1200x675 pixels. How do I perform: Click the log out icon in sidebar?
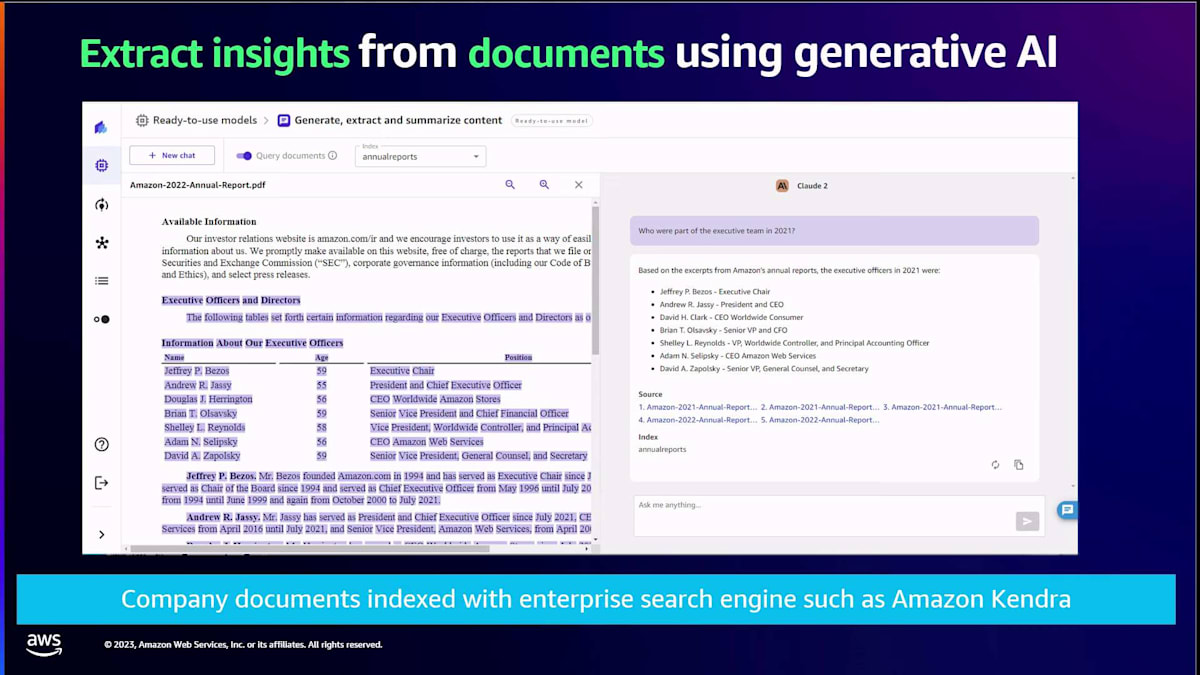[101, 483]
